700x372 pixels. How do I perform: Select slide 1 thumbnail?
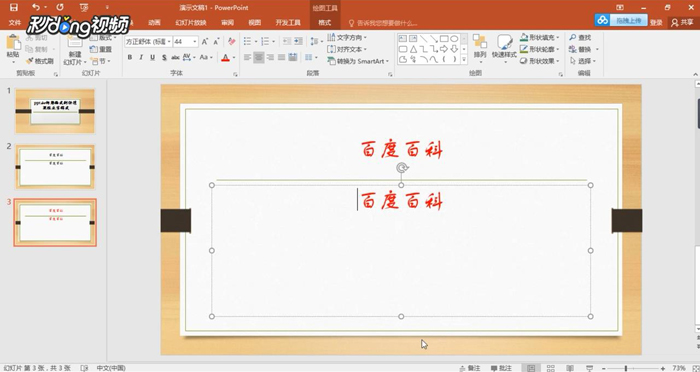click(x=55, y=111)
